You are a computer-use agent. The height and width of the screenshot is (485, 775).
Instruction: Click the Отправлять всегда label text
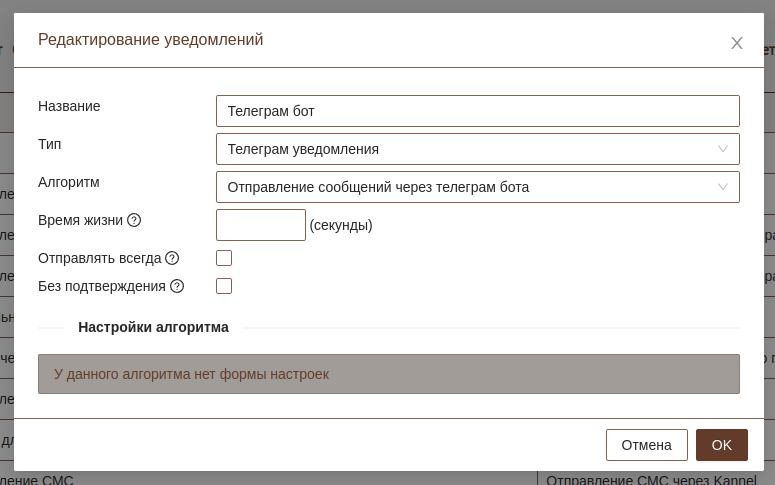tap(99, 258)
